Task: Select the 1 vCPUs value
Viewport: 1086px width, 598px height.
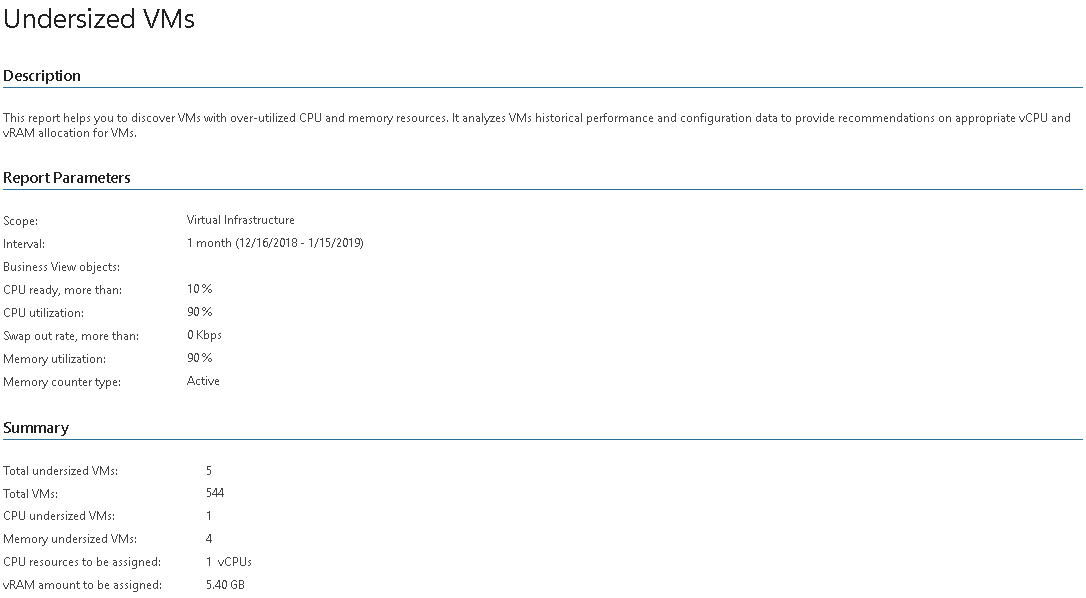Action: 229,561
